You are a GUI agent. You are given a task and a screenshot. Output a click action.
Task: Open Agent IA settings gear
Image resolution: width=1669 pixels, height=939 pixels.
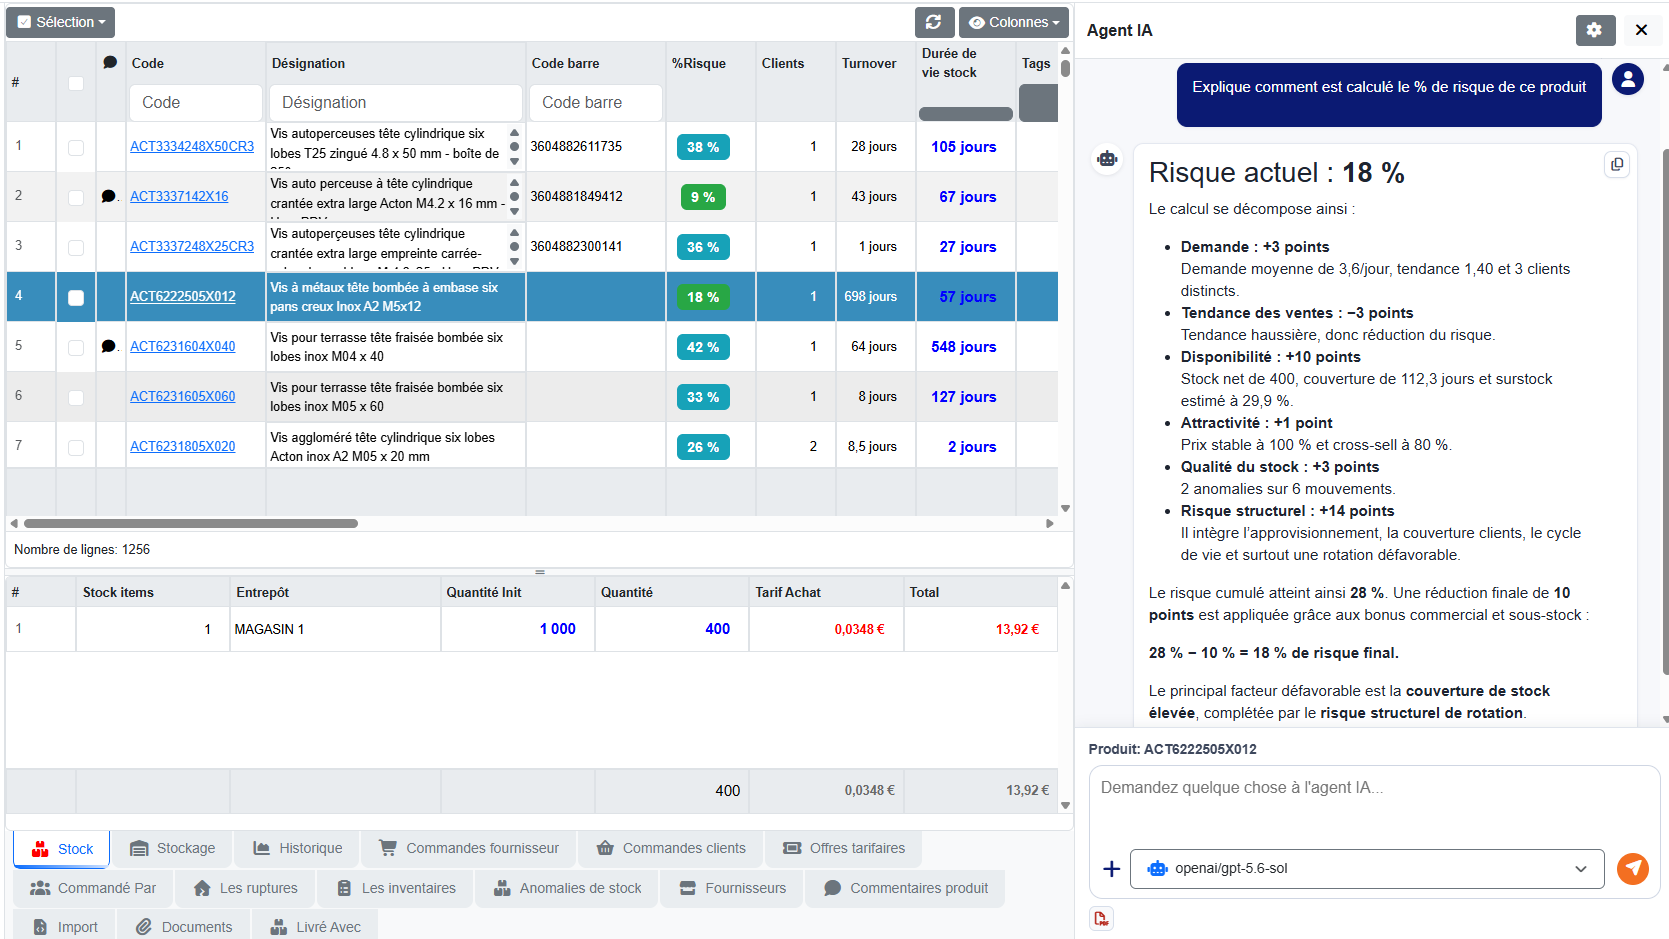tap(1595, 30)
